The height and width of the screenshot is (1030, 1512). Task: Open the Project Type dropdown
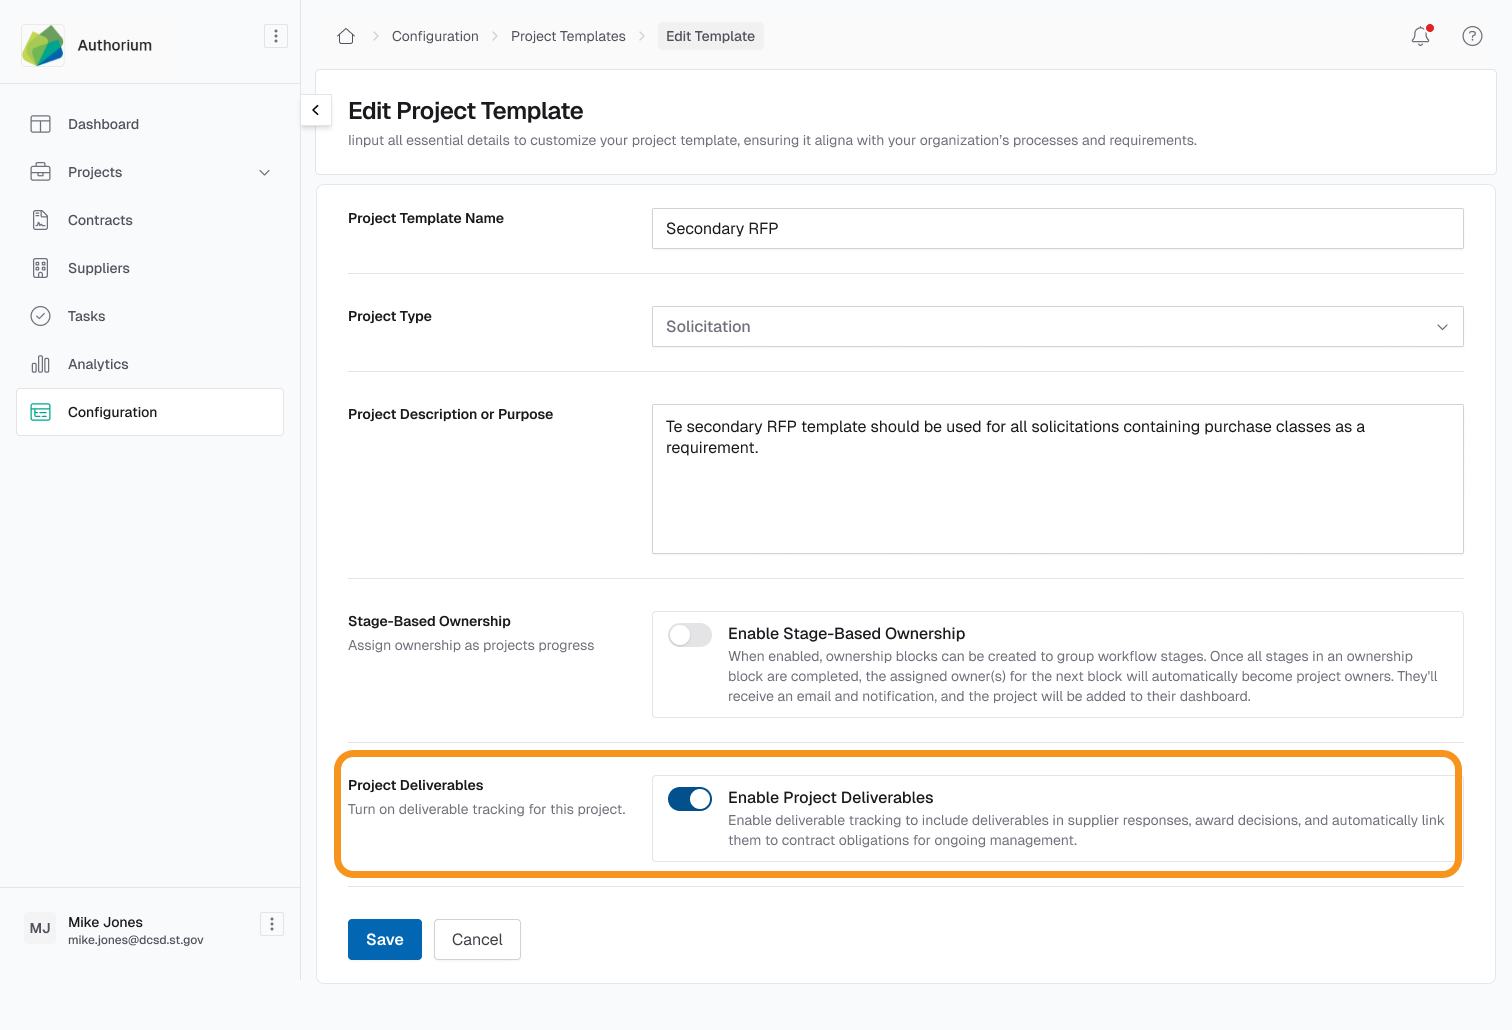point(1056,326)
